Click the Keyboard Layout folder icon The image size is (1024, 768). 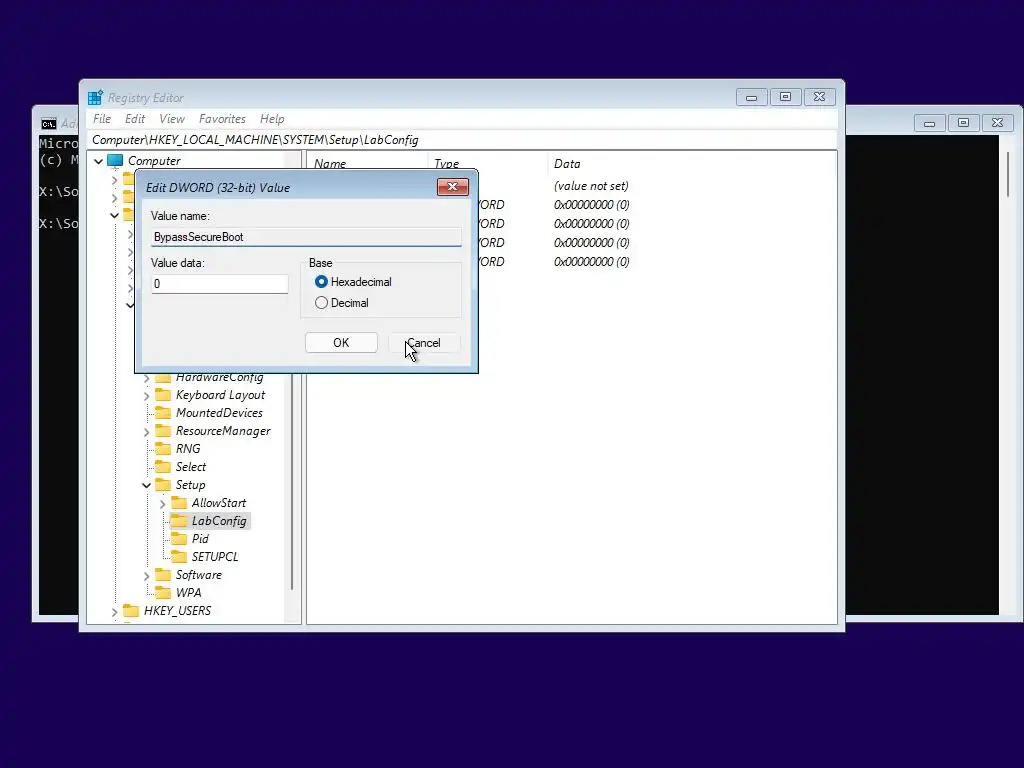coord(163,395)
